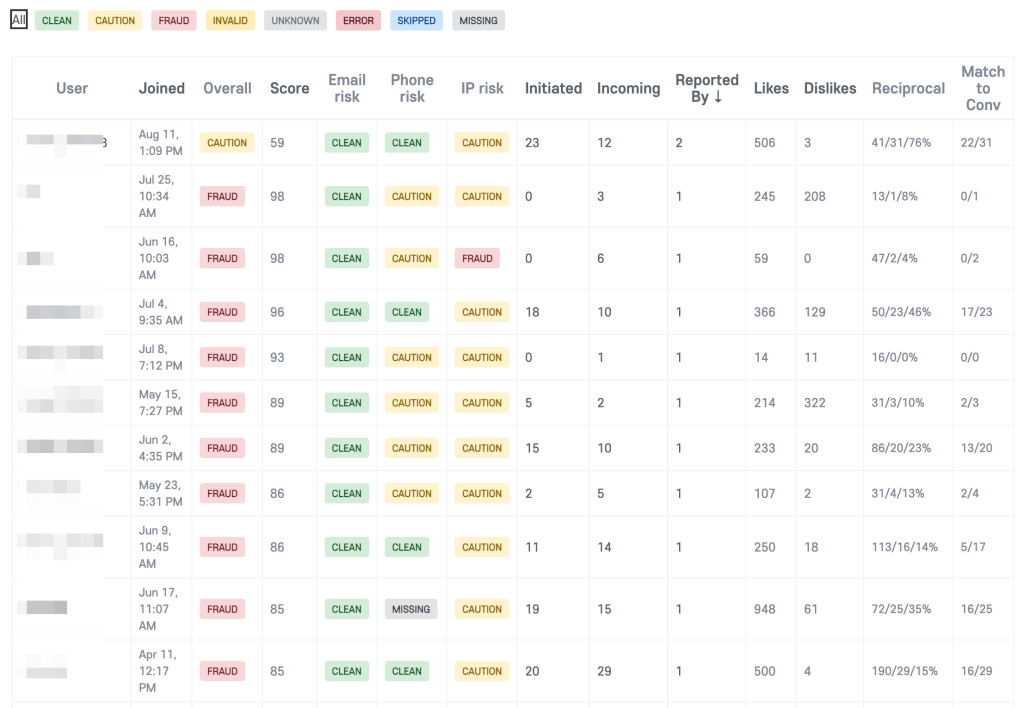The image size is (1024, 708).
Task: Select the All filter
Action: pyautogui.click(x=19, y=20)
